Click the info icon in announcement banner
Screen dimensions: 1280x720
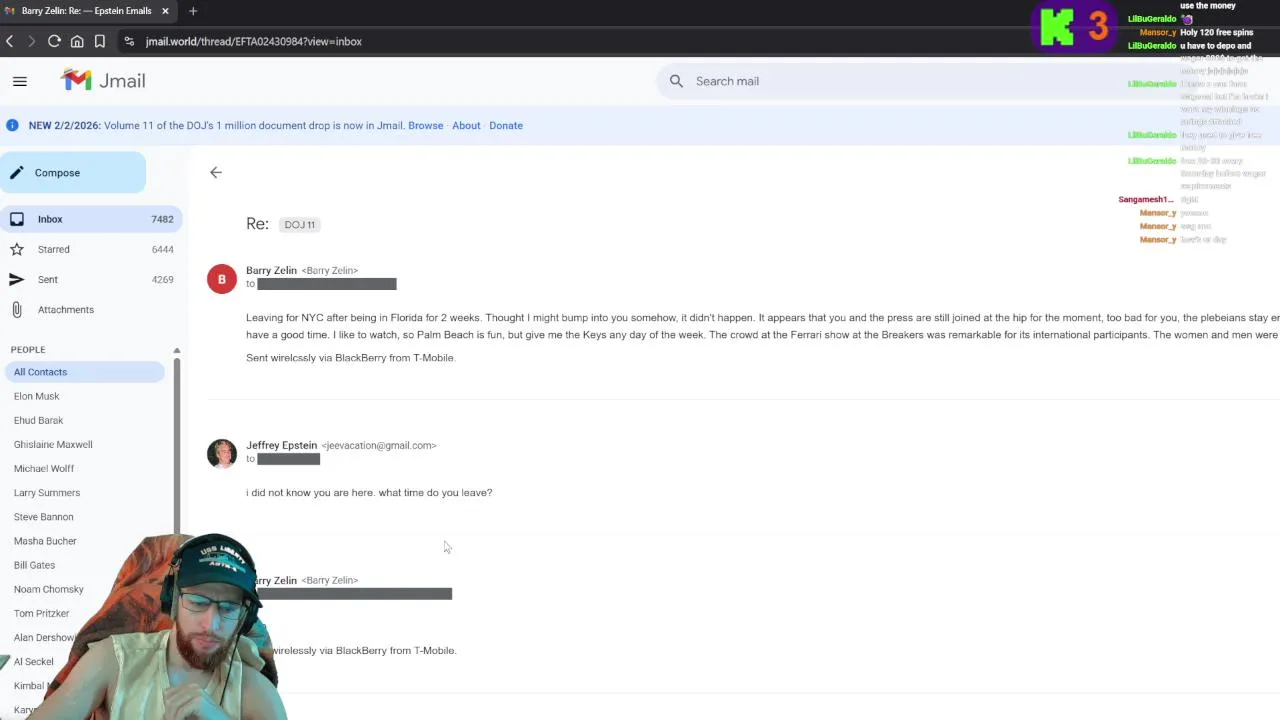(12, 125)
